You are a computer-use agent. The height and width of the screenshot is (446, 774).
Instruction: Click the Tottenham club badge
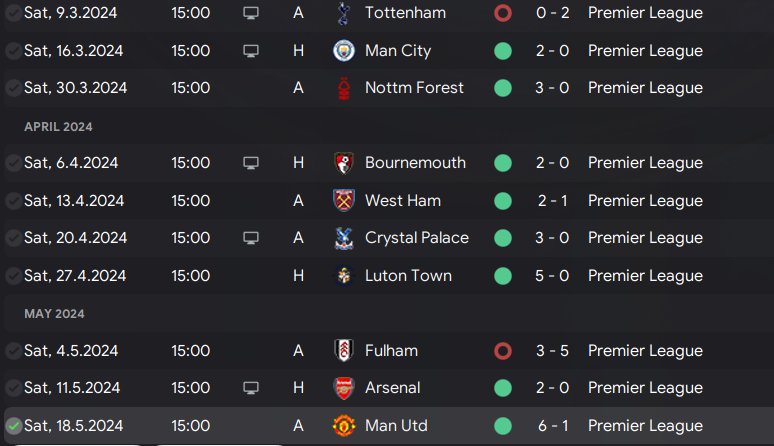[344, 13]
